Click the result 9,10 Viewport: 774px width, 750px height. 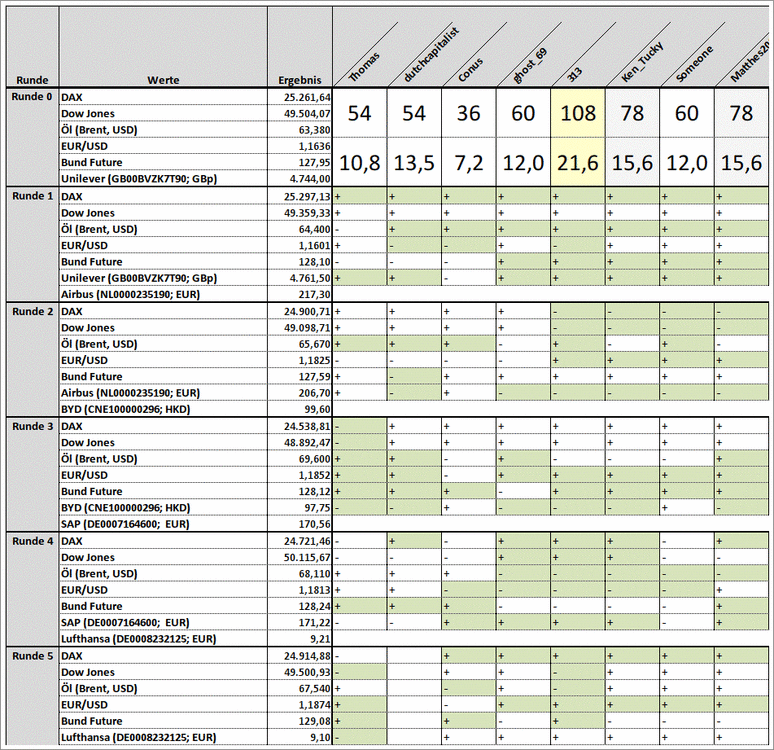point(320,738)
